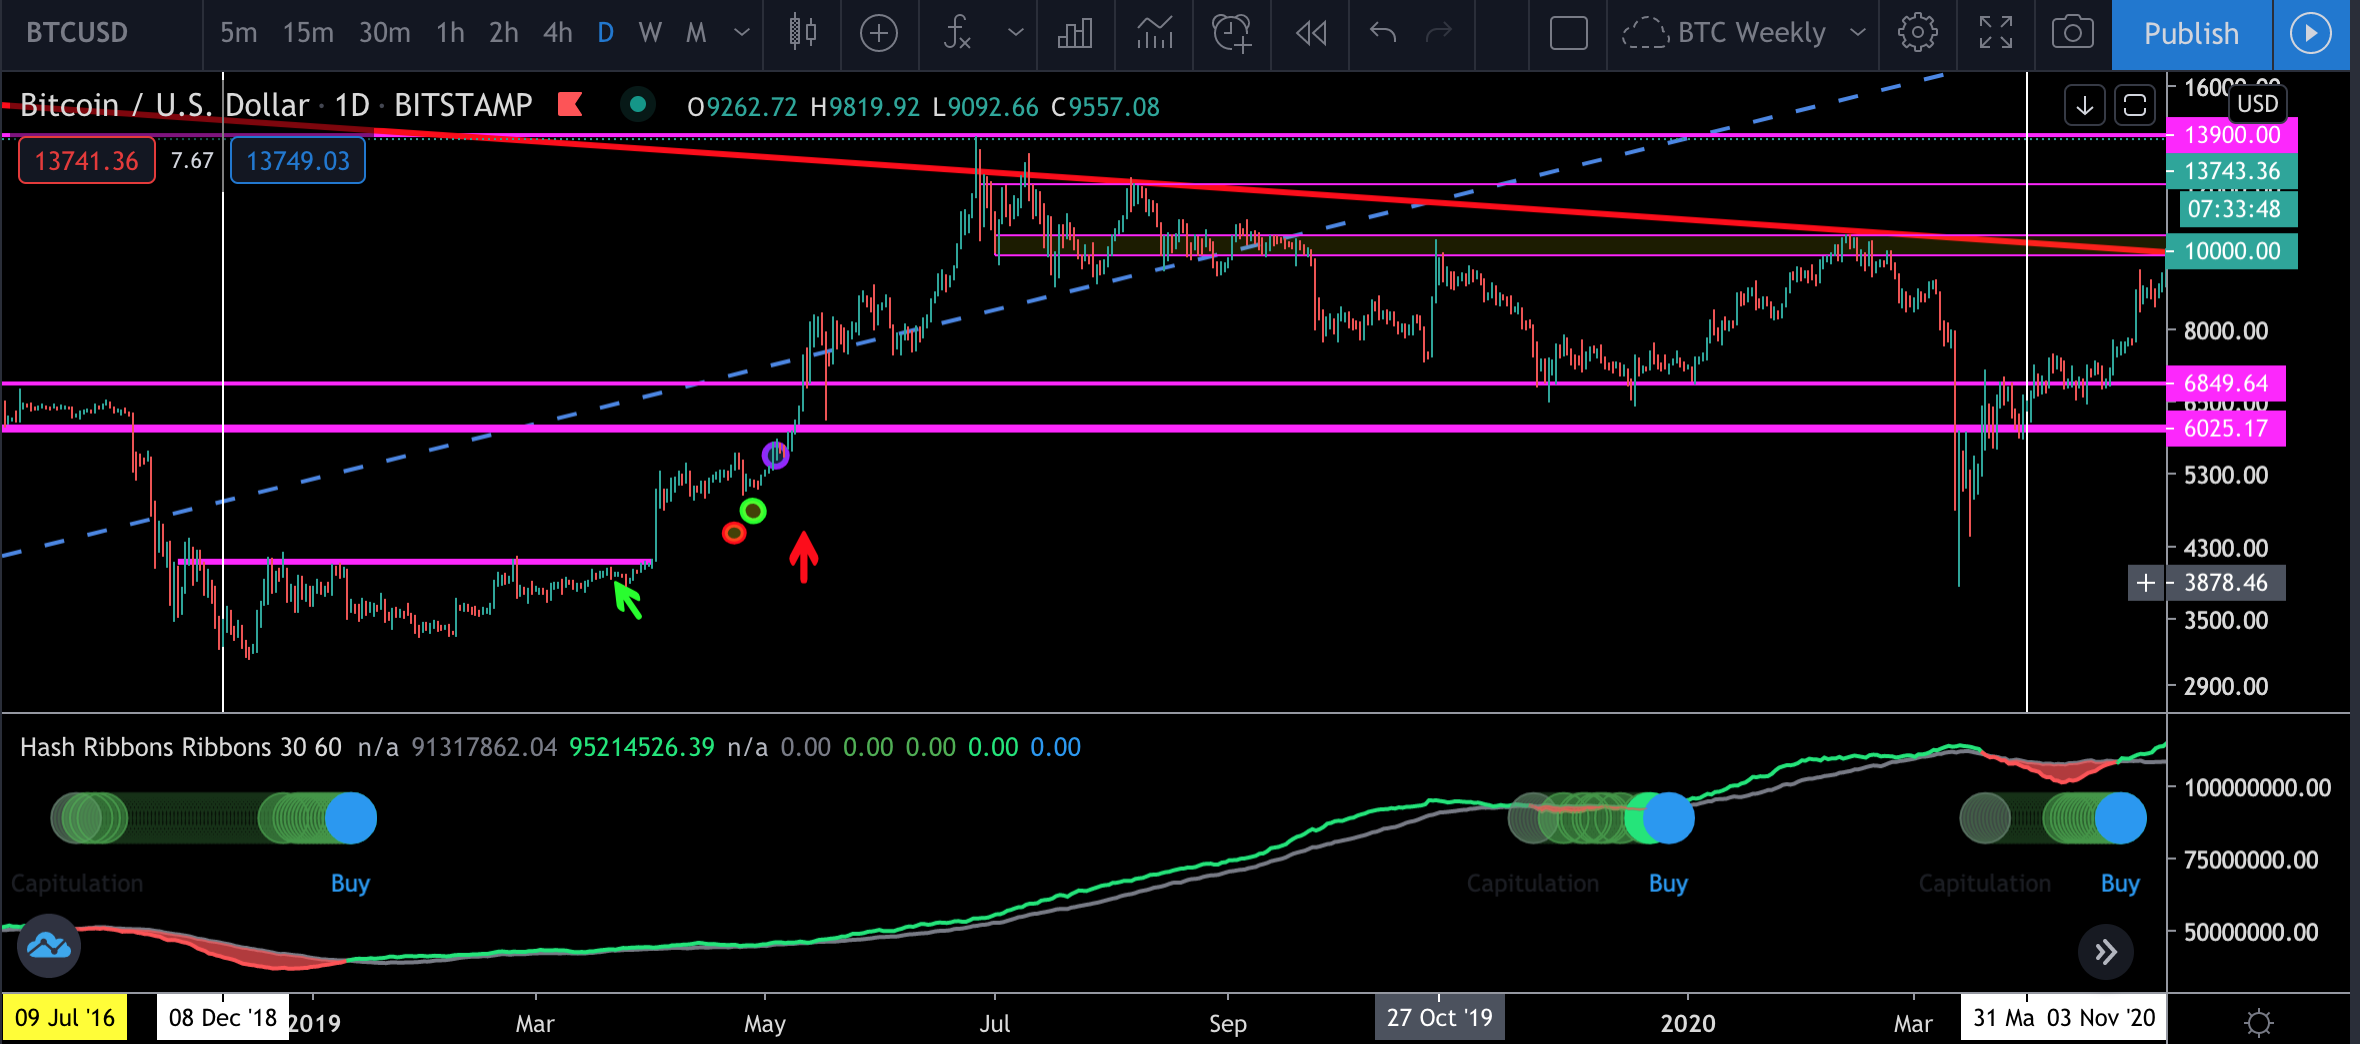Click the green circle marker on chart

pyautogui.click(x=753, y=512)
